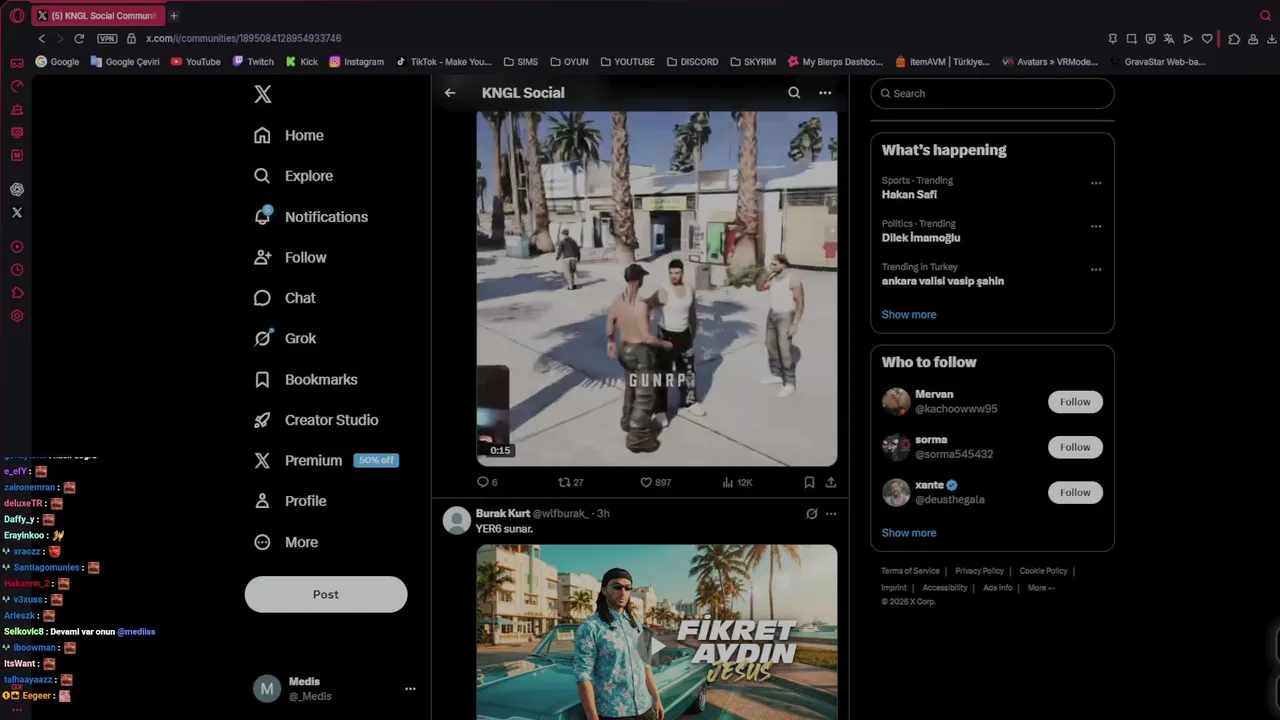
Task: Open the SKYRIM bookmarks folder
Action: click(753, 61)
